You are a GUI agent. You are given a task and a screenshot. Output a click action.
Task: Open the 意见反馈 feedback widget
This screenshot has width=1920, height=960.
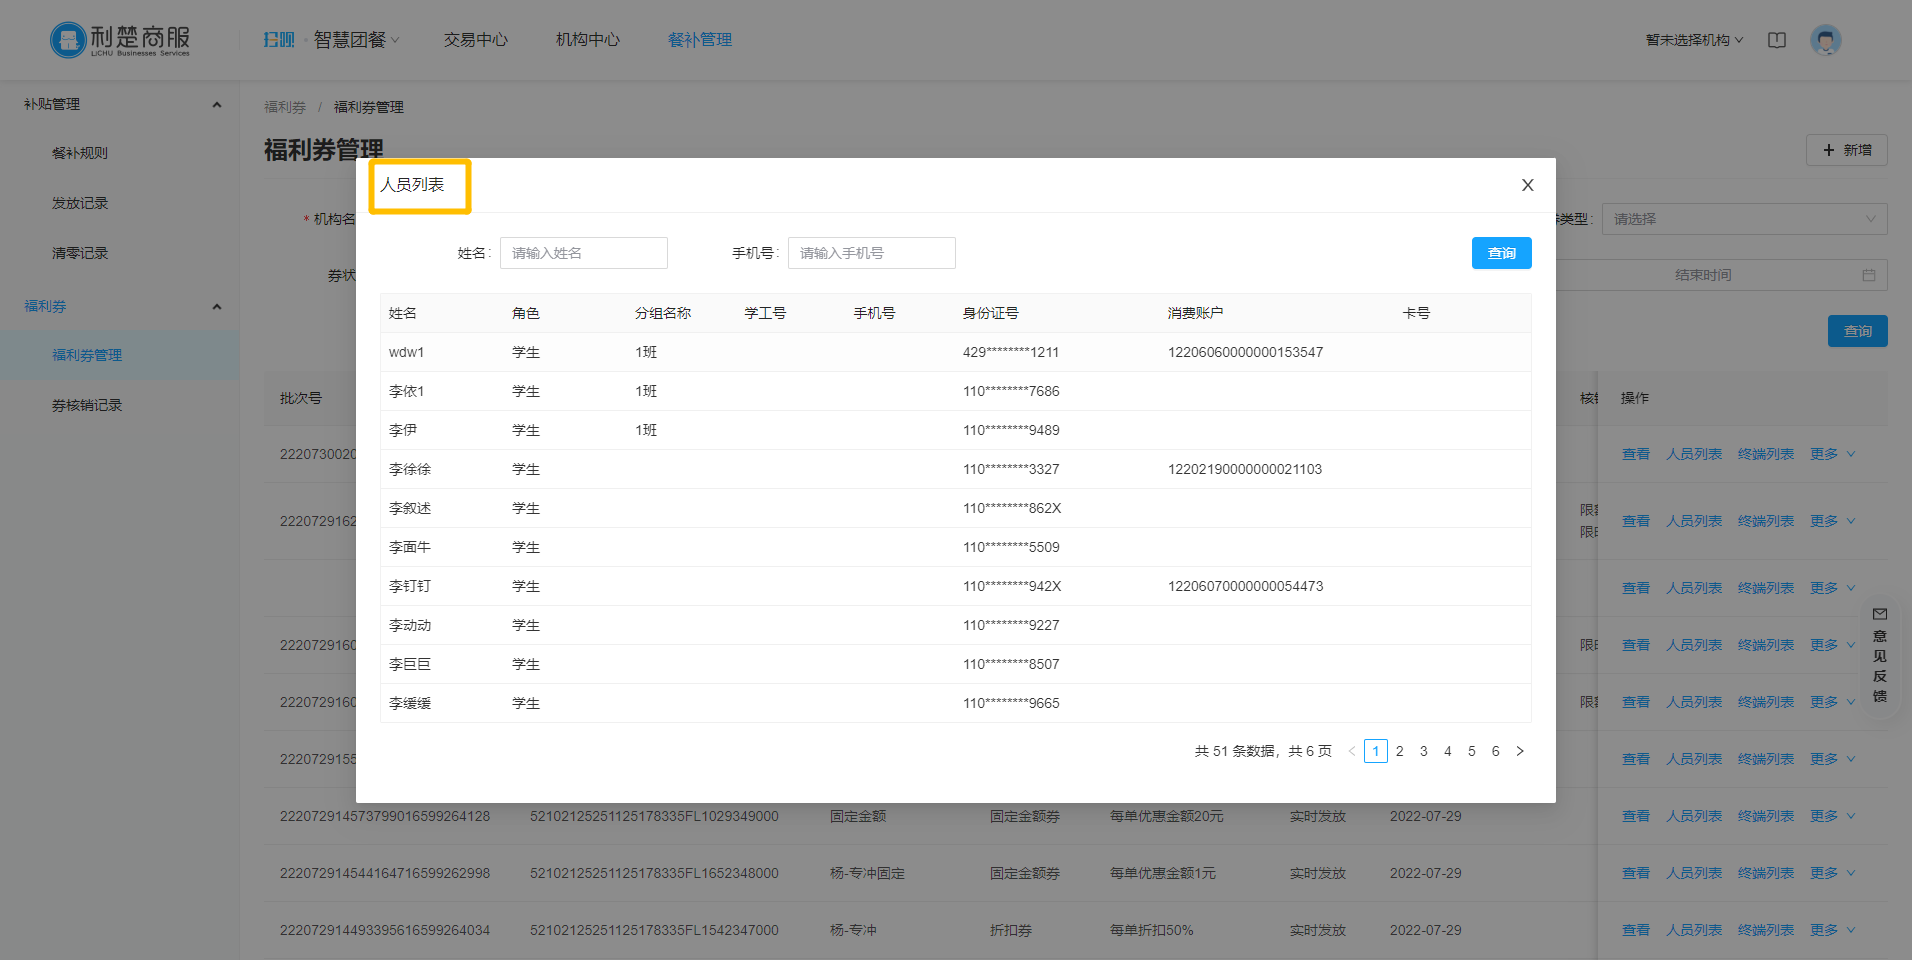1879,655
